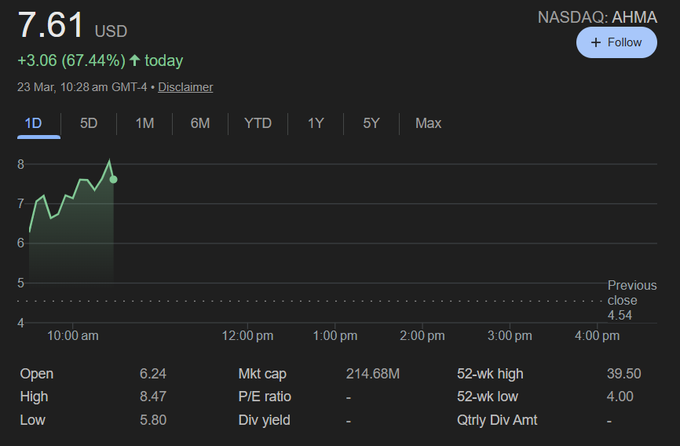Click the High value 8.47
Screen dimensions: 680x446
(153, 397)
